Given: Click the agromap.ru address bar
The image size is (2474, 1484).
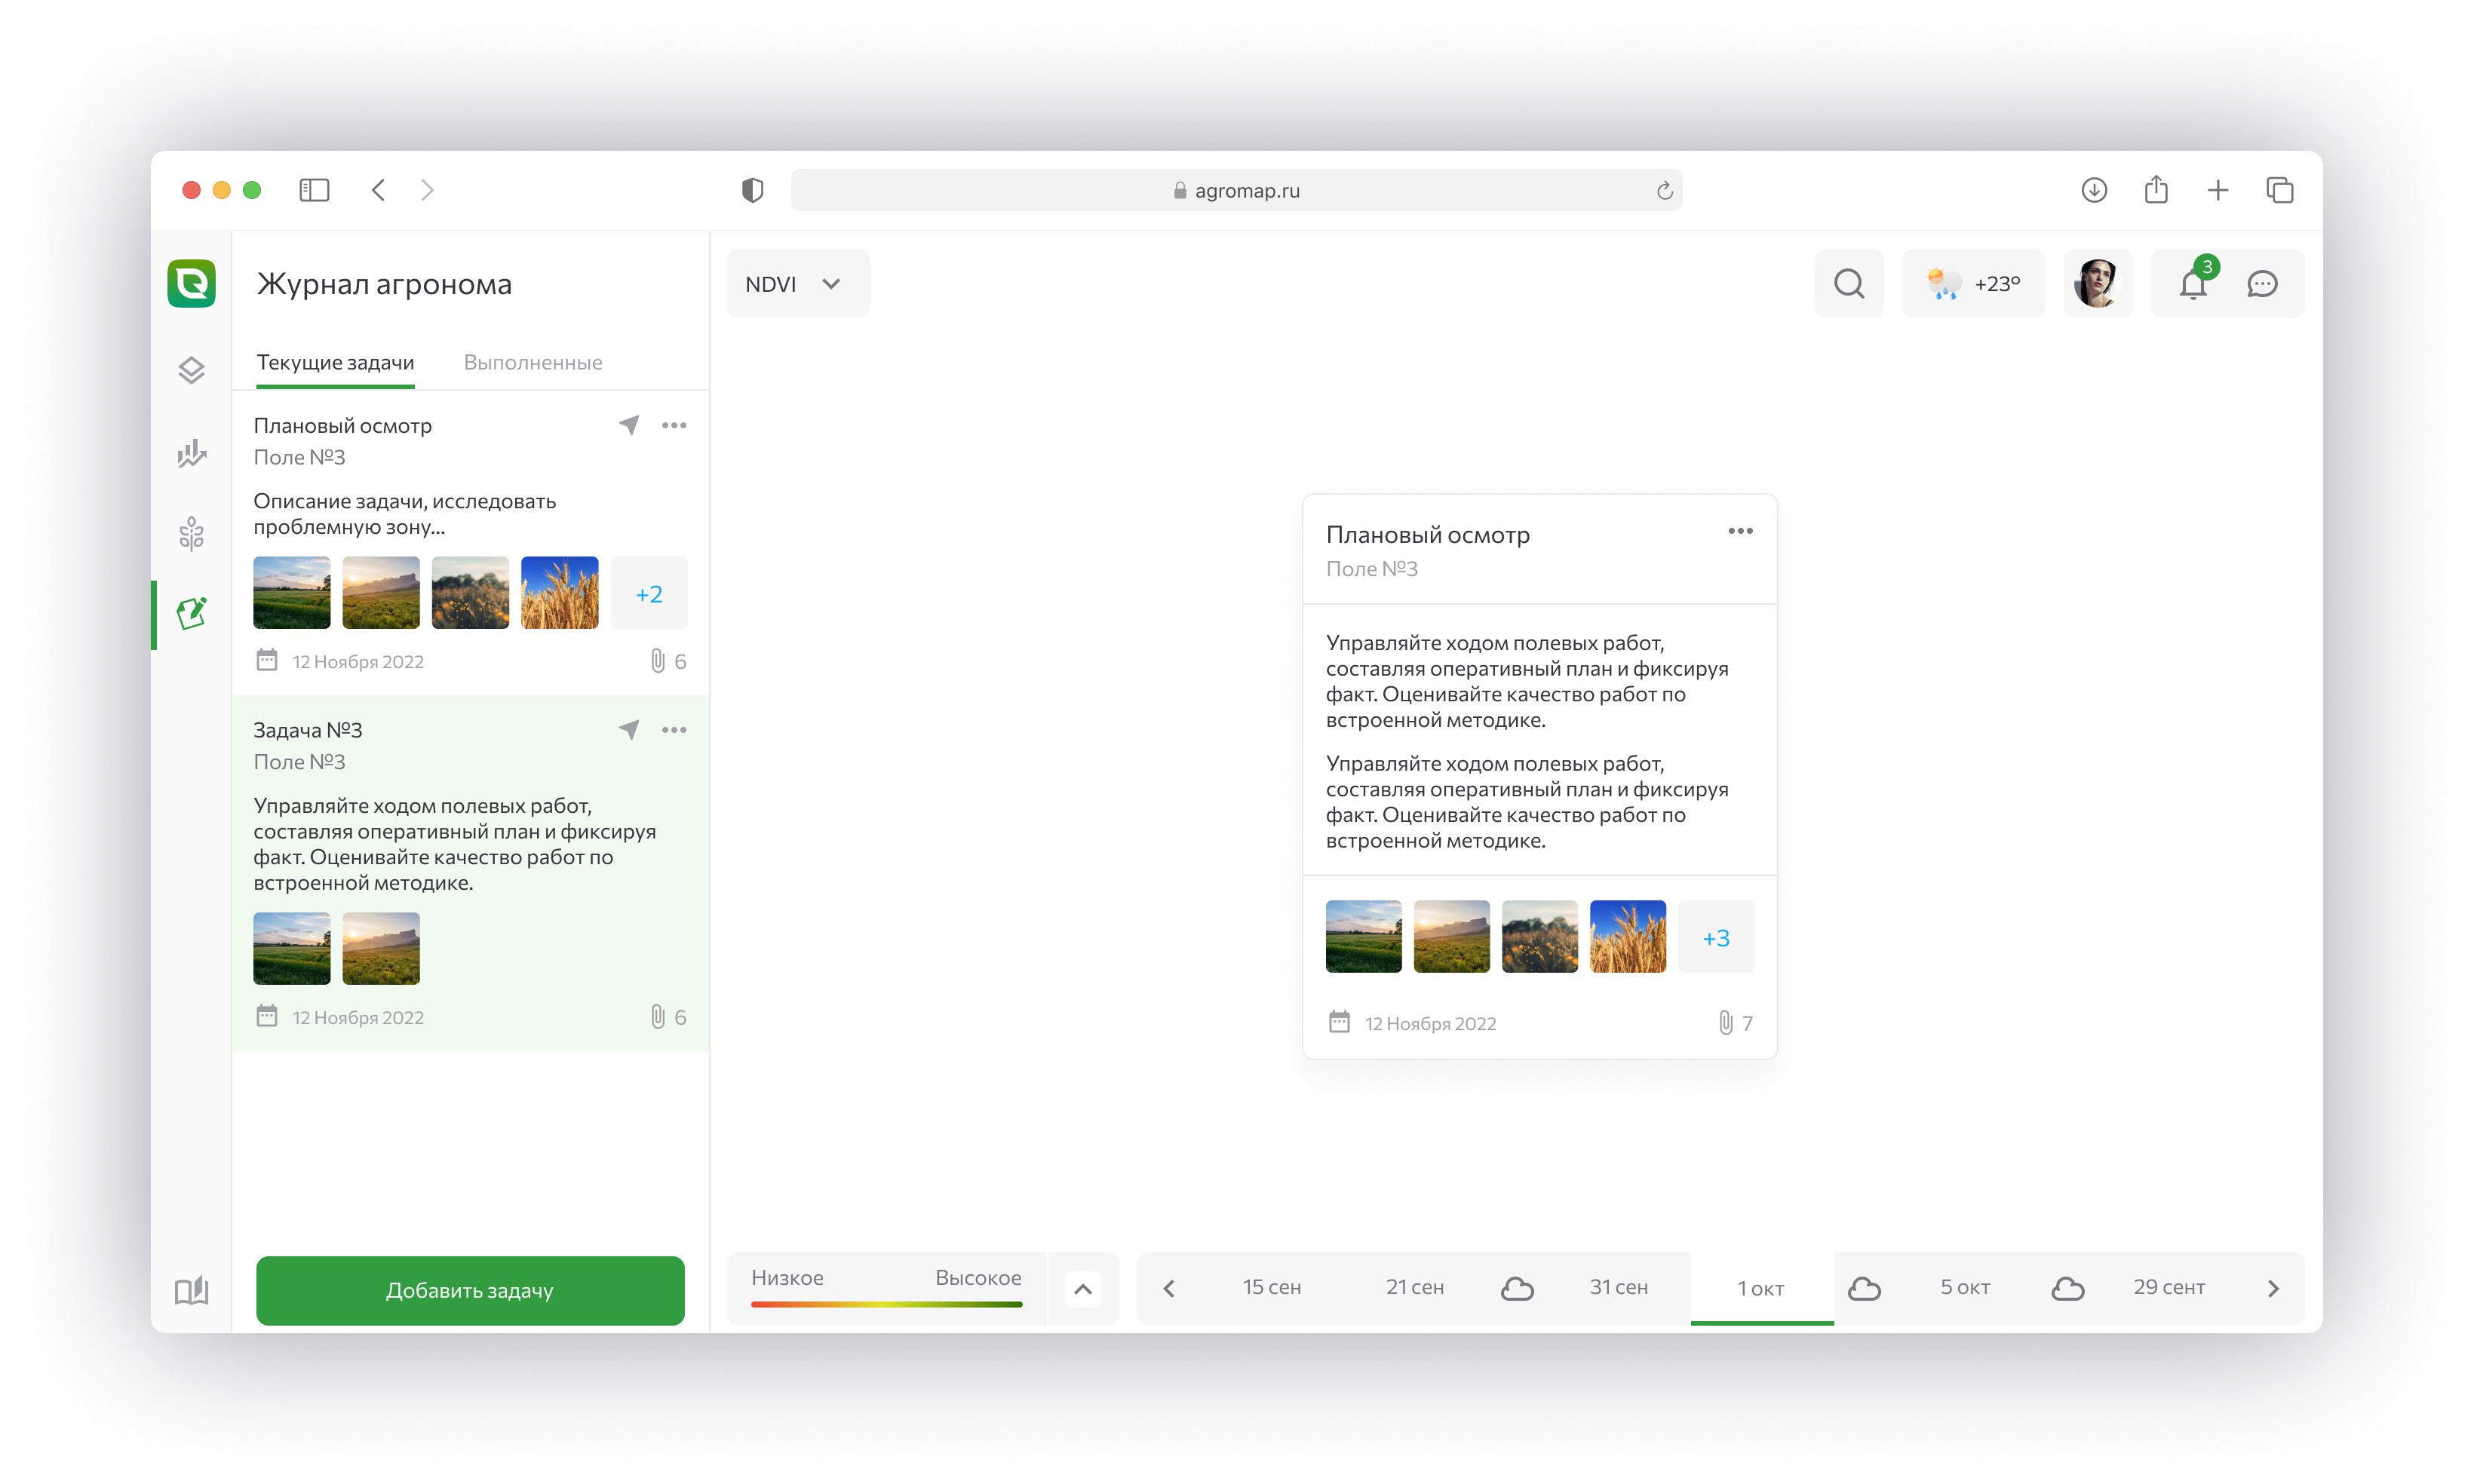Looking at the screenshot, I should tap(1236, 190).
